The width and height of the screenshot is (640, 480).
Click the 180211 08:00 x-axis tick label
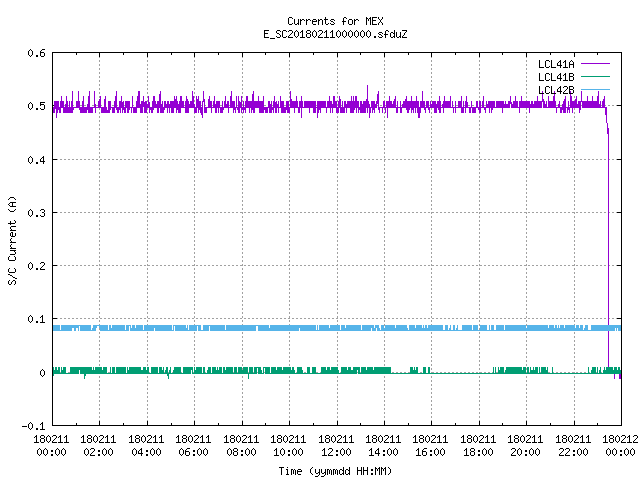(x=241, y=446)
